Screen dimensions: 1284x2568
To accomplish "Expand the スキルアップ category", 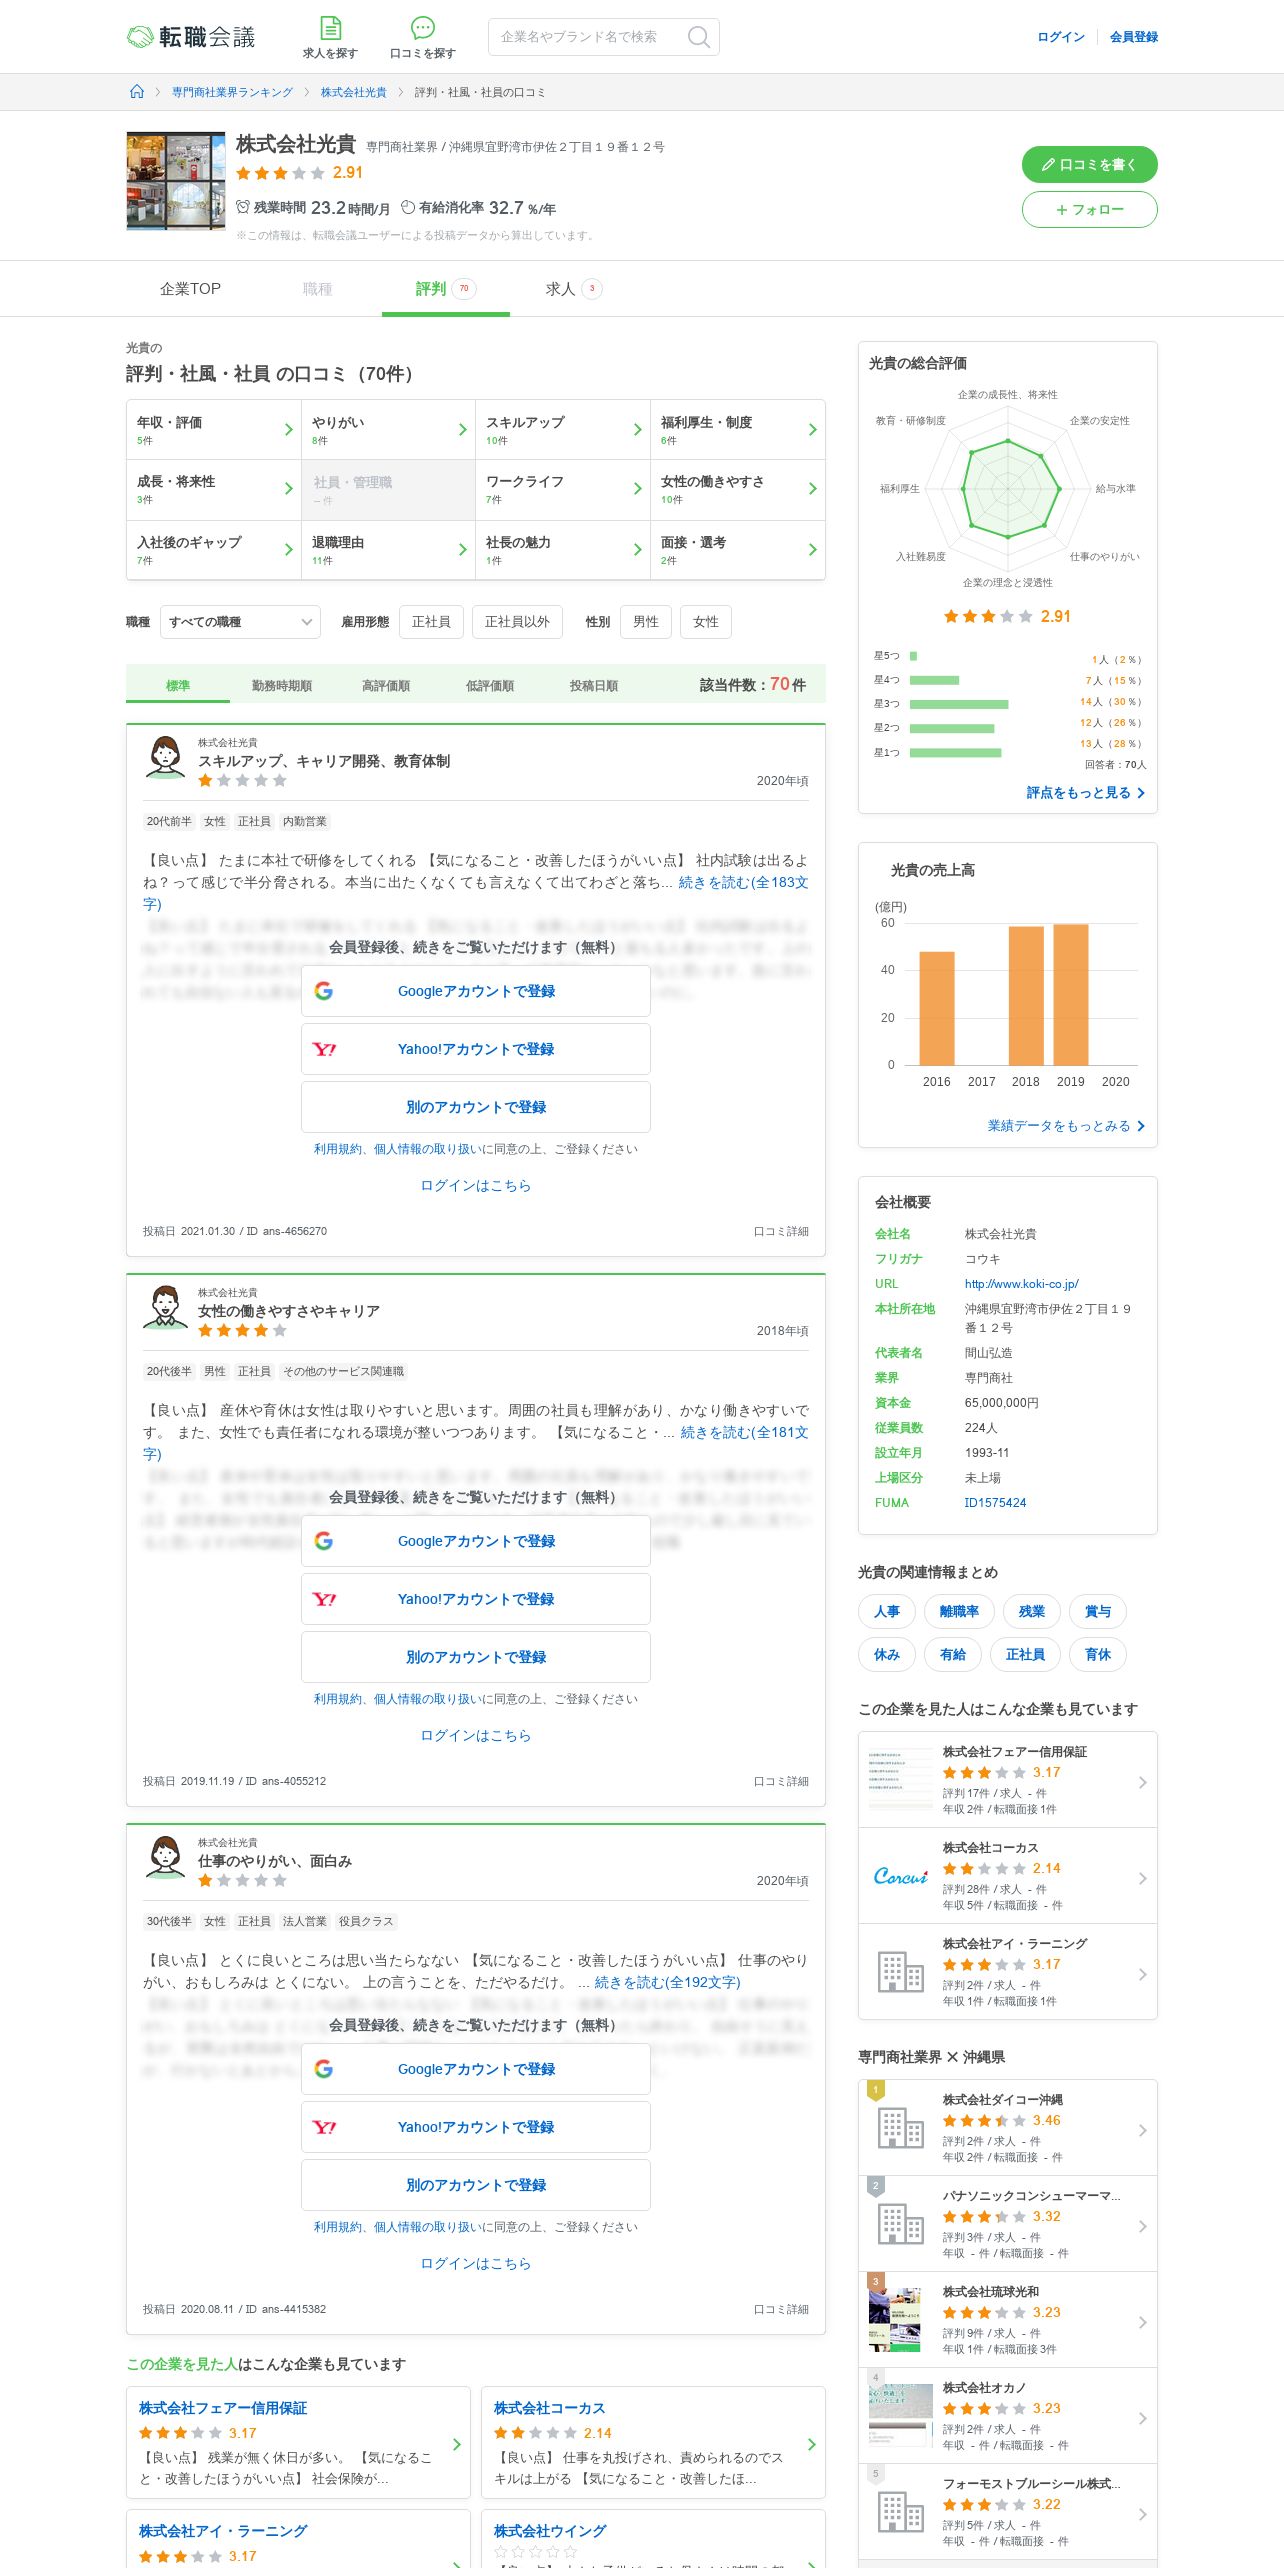I will pos(563,430).
